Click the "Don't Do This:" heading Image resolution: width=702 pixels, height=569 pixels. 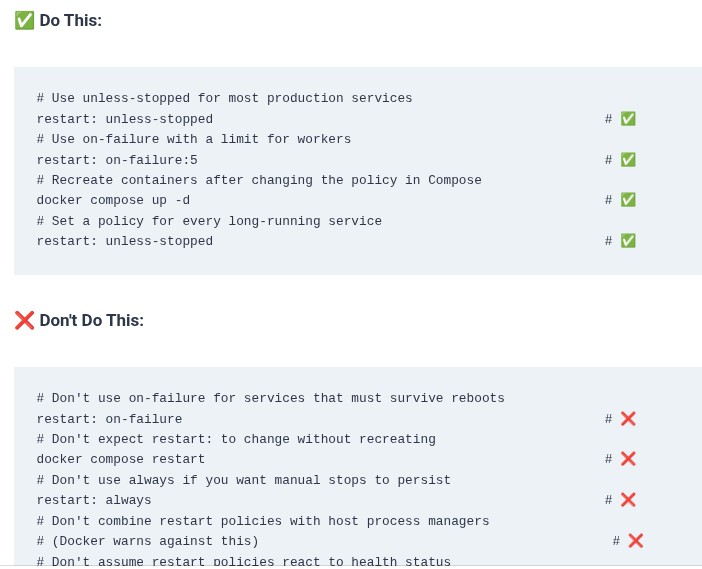[92, 321]
